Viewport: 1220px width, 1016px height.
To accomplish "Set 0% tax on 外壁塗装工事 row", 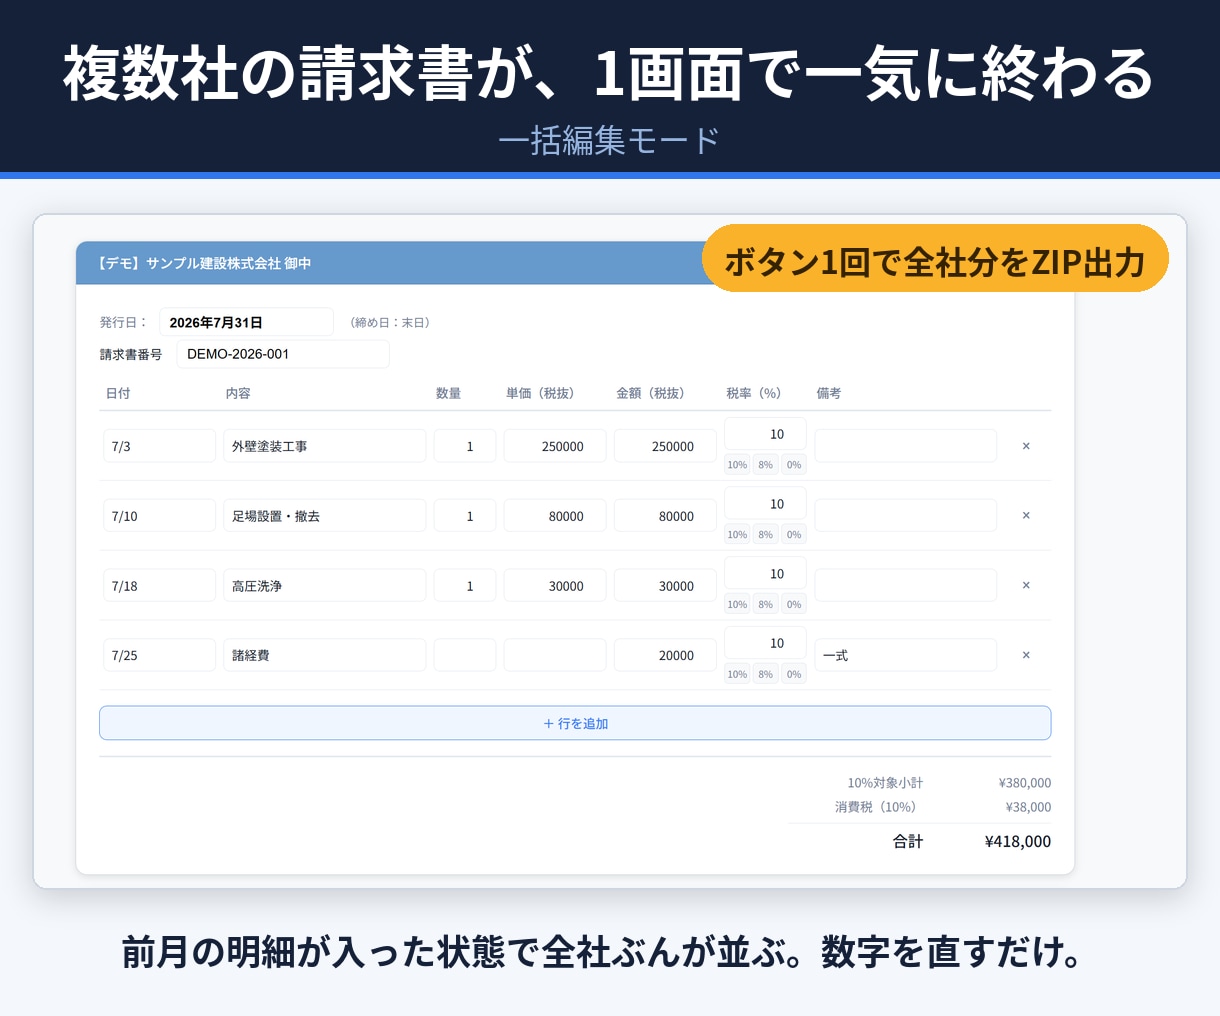I will click(x=794, y=465).
